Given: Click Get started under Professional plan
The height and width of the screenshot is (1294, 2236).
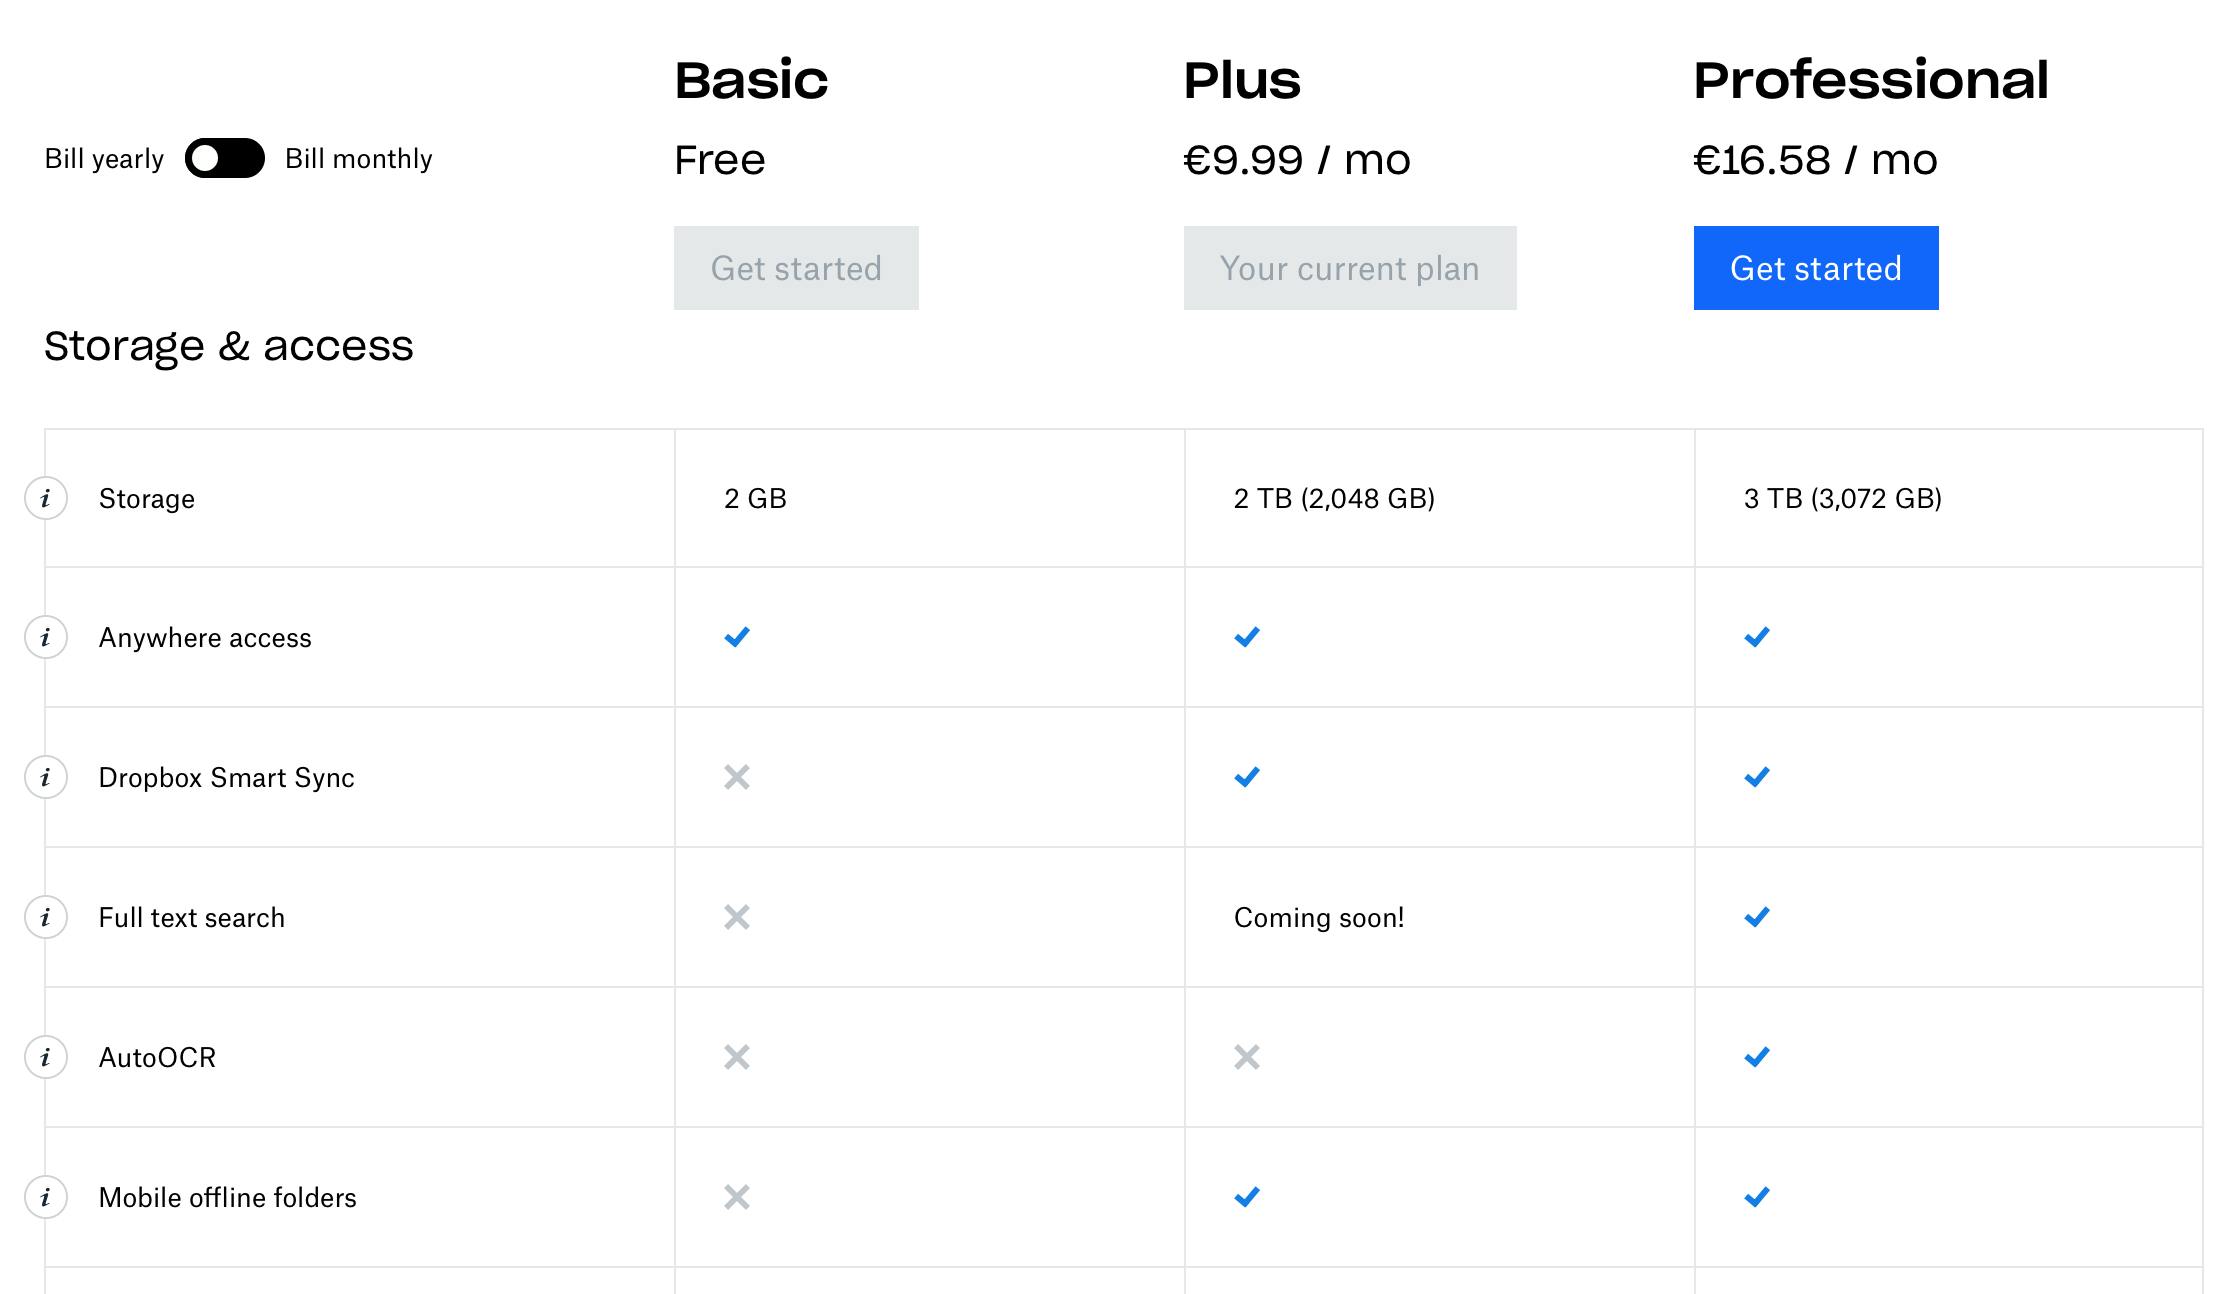Looking at the screenshot, I should pos(1815,268).
